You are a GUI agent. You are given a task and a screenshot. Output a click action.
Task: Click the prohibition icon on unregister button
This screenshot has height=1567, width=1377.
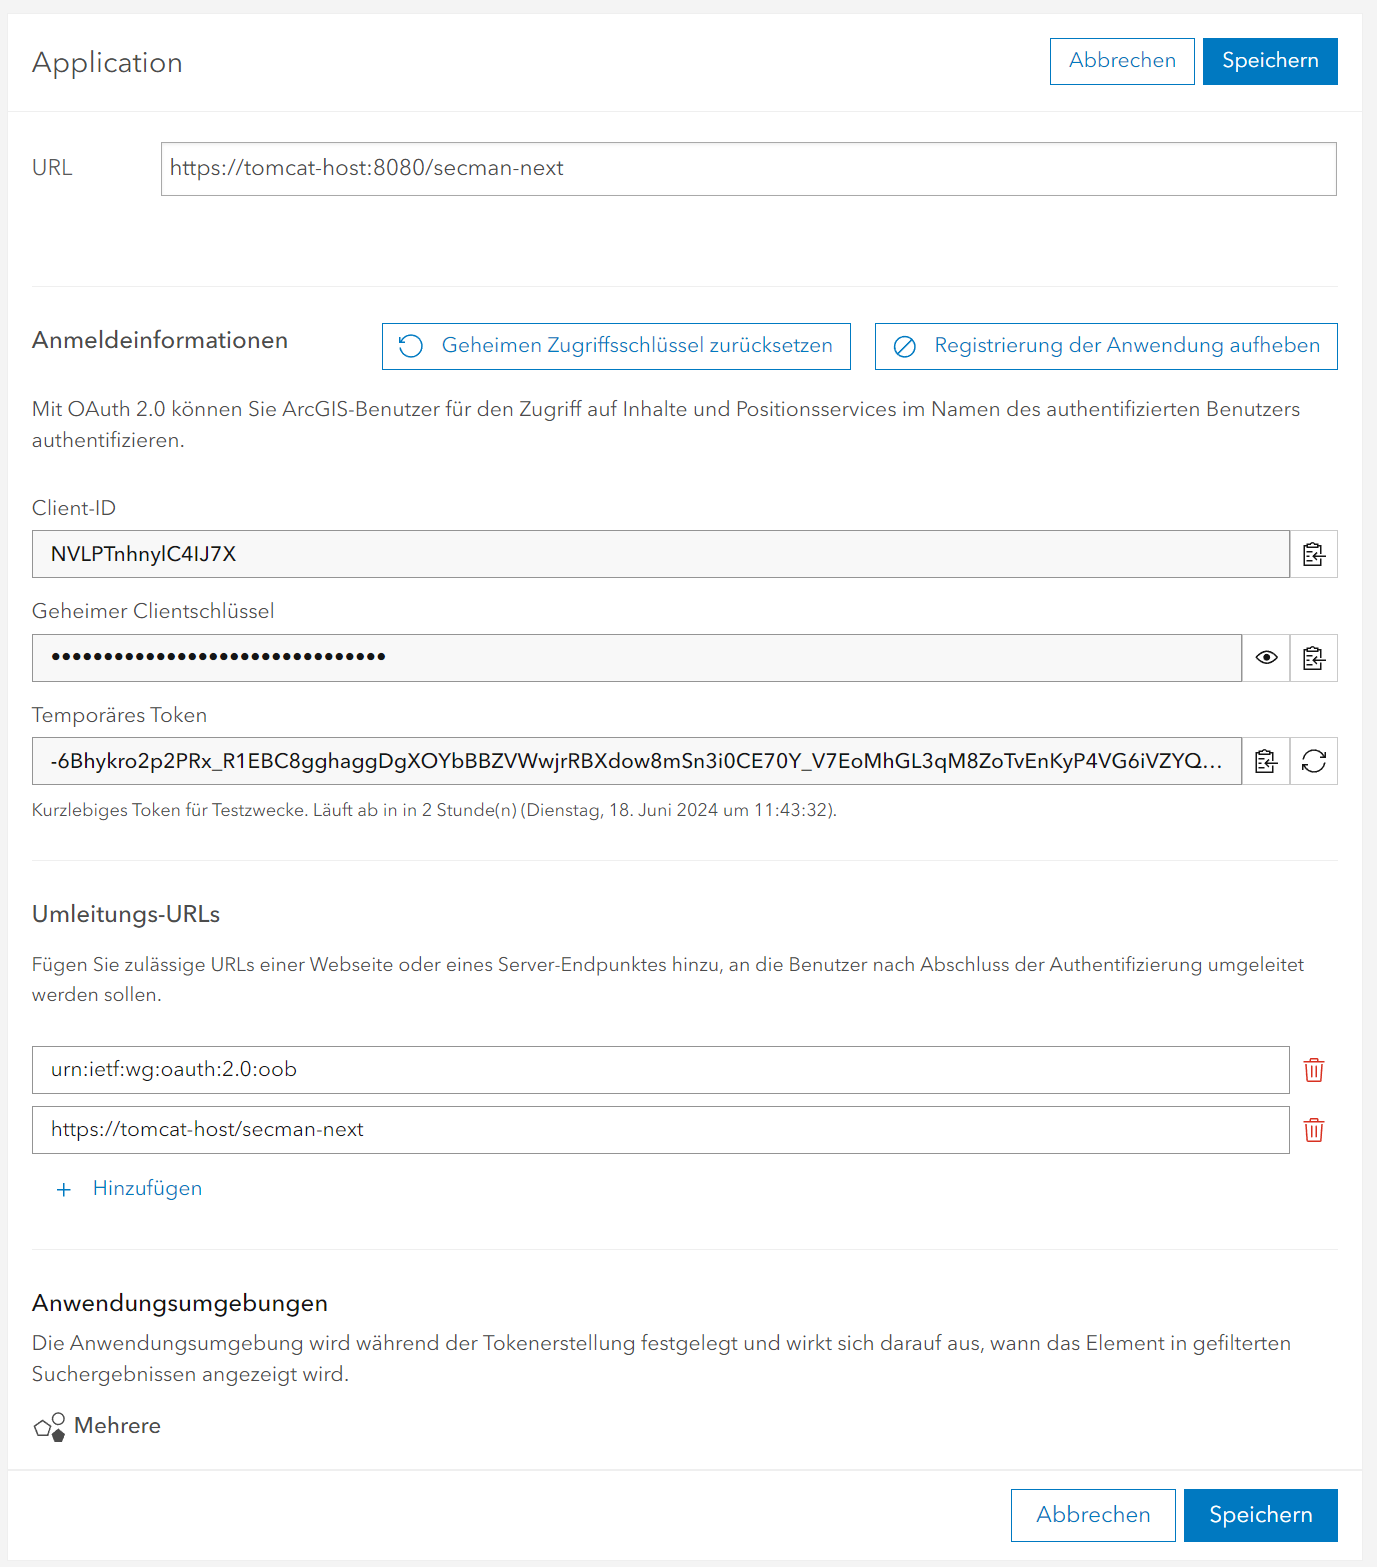tap(904, 347)
